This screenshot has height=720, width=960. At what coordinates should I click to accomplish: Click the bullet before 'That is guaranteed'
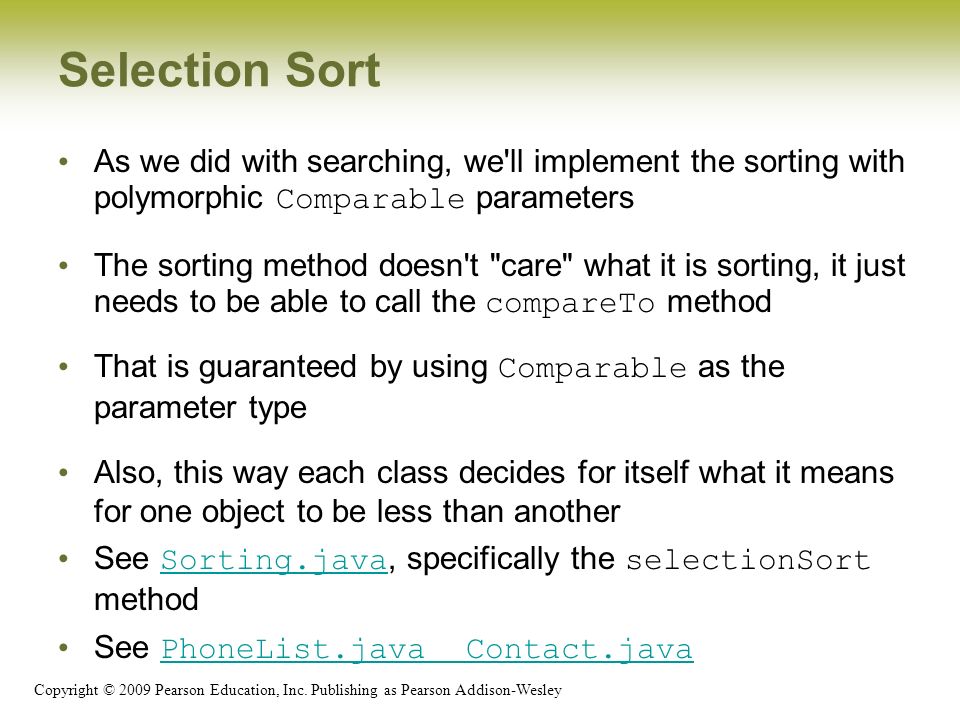click(64, 367)
